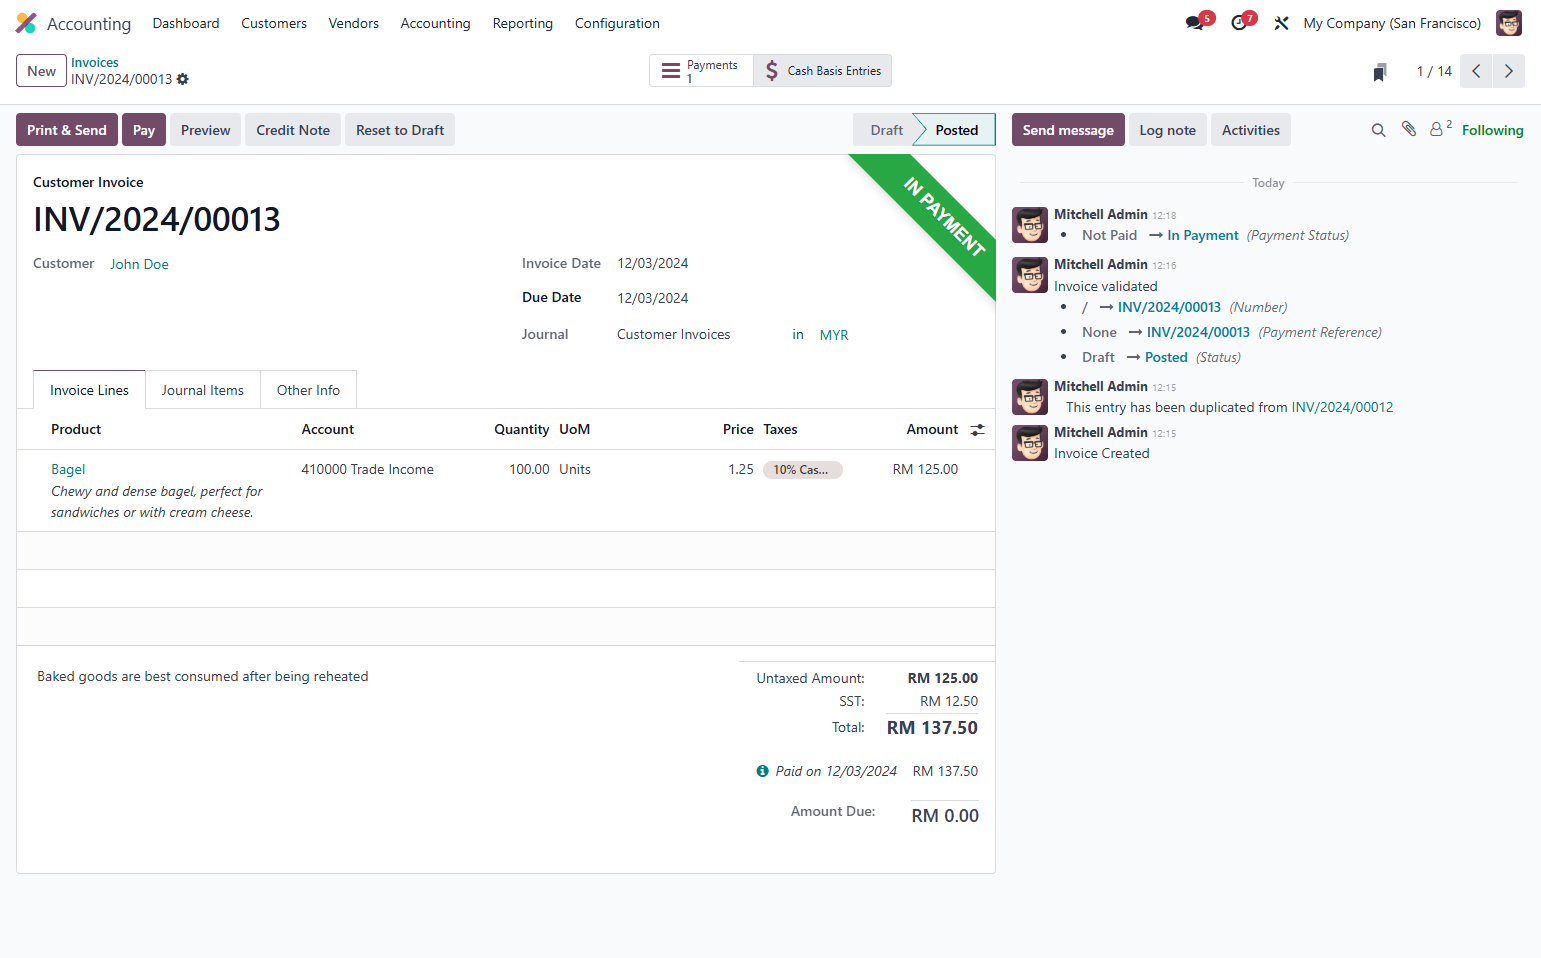The width and height of the screenshot is (1541, 958).
Task: Click Send message in chatter
Action: (1068, 130)
